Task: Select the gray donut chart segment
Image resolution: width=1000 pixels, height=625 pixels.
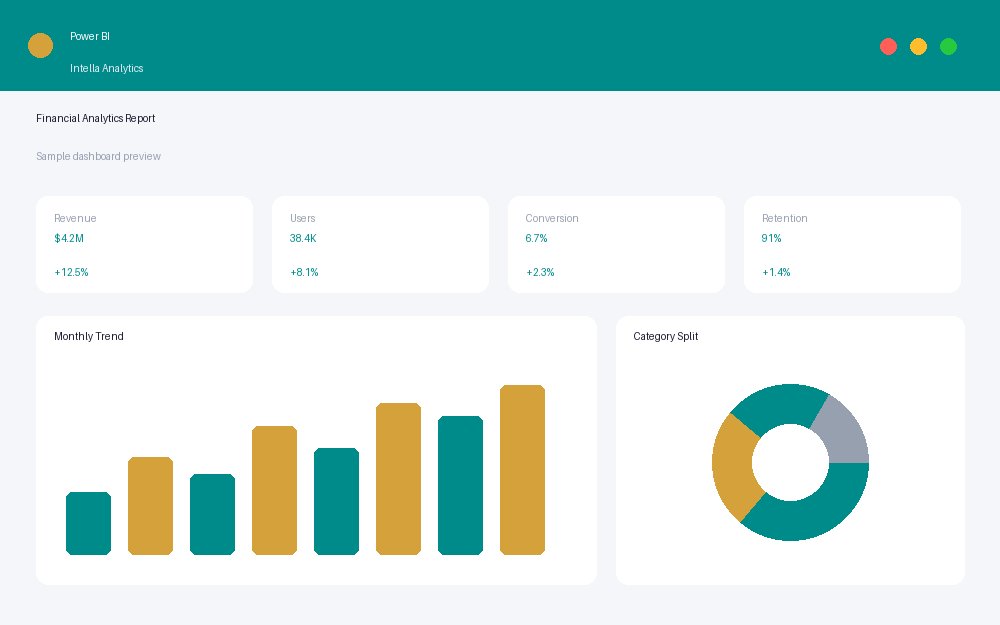Action: [x=842, y=432]
